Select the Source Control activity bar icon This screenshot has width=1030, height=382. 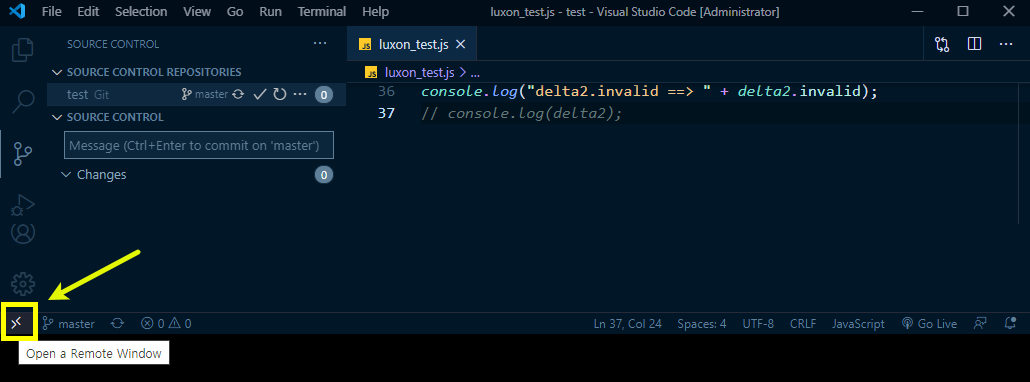pyautogui.click(x=23, y=154)
